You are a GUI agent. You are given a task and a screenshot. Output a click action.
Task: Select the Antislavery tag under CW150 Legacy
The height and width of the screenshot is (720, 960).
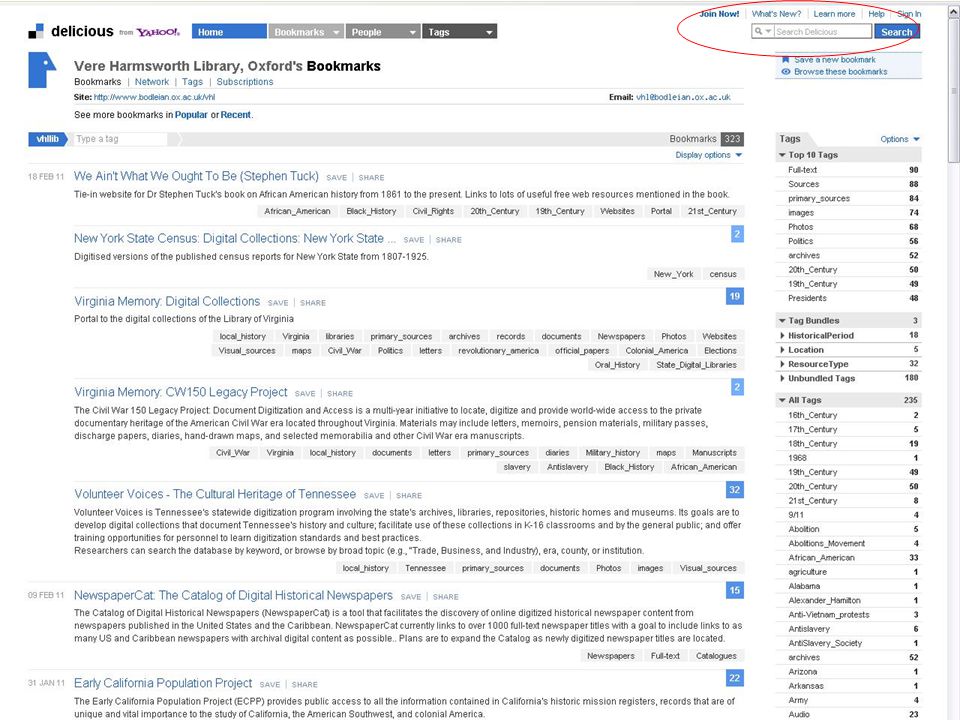[x=568, y=467]
